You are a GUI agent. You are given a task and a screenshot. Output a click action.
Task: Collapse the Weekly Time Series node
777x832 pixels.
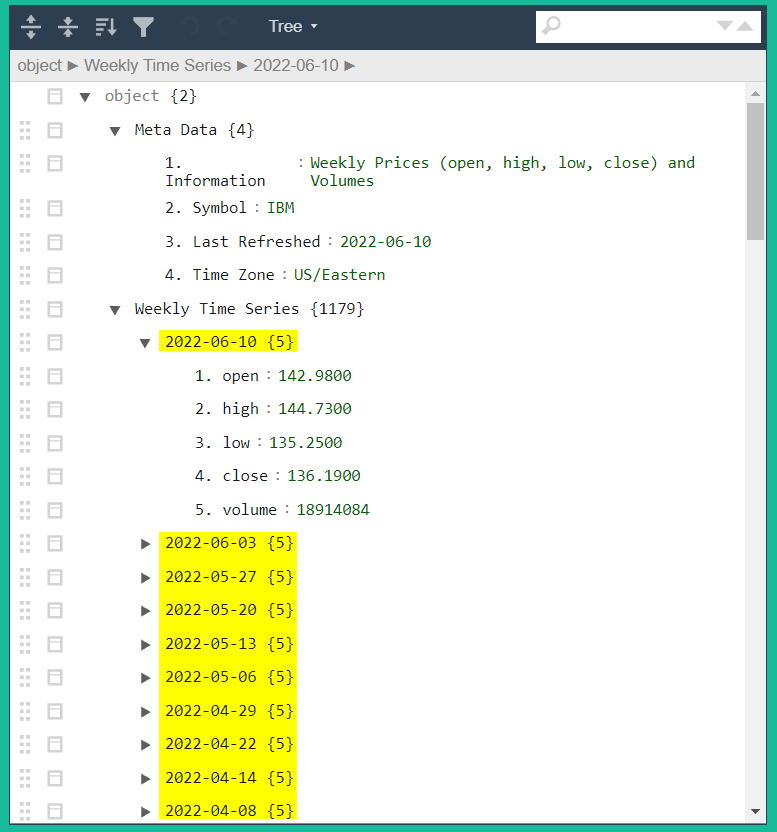tap(115, 309)
